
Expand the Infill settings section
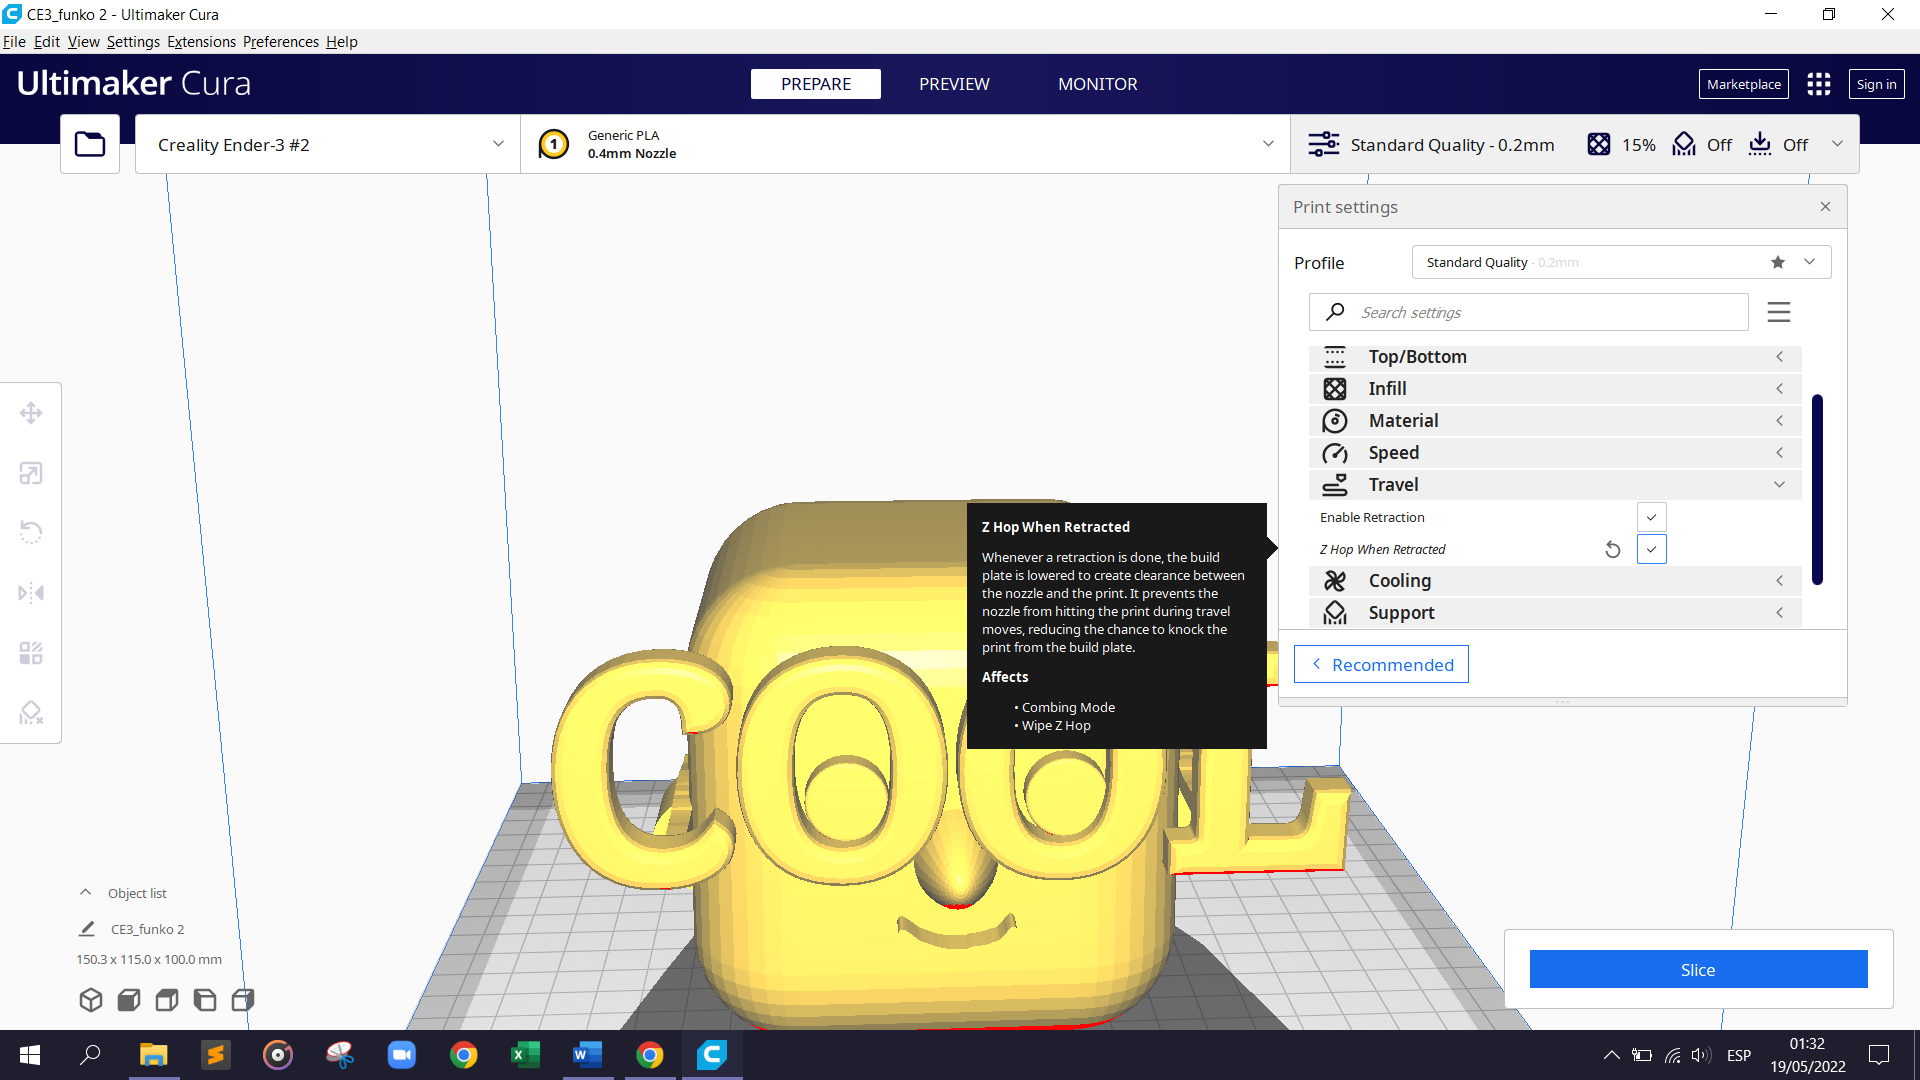click(x=1780, y=388)
